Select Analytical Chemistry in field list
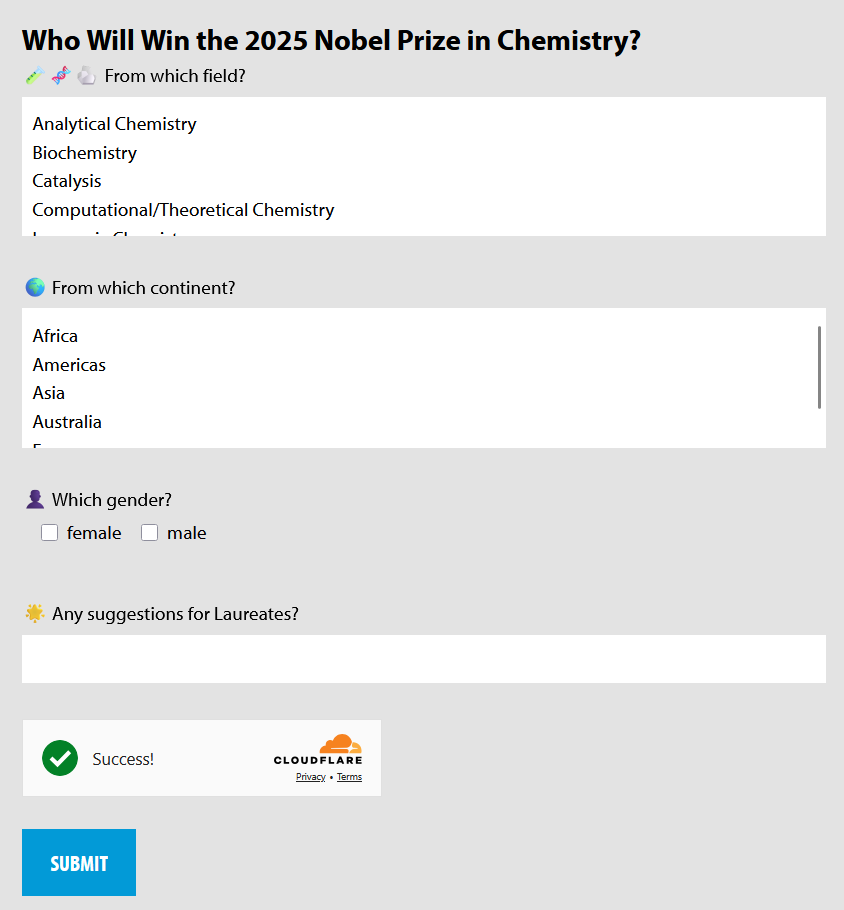The image size is (844, 910). (114, 124)
